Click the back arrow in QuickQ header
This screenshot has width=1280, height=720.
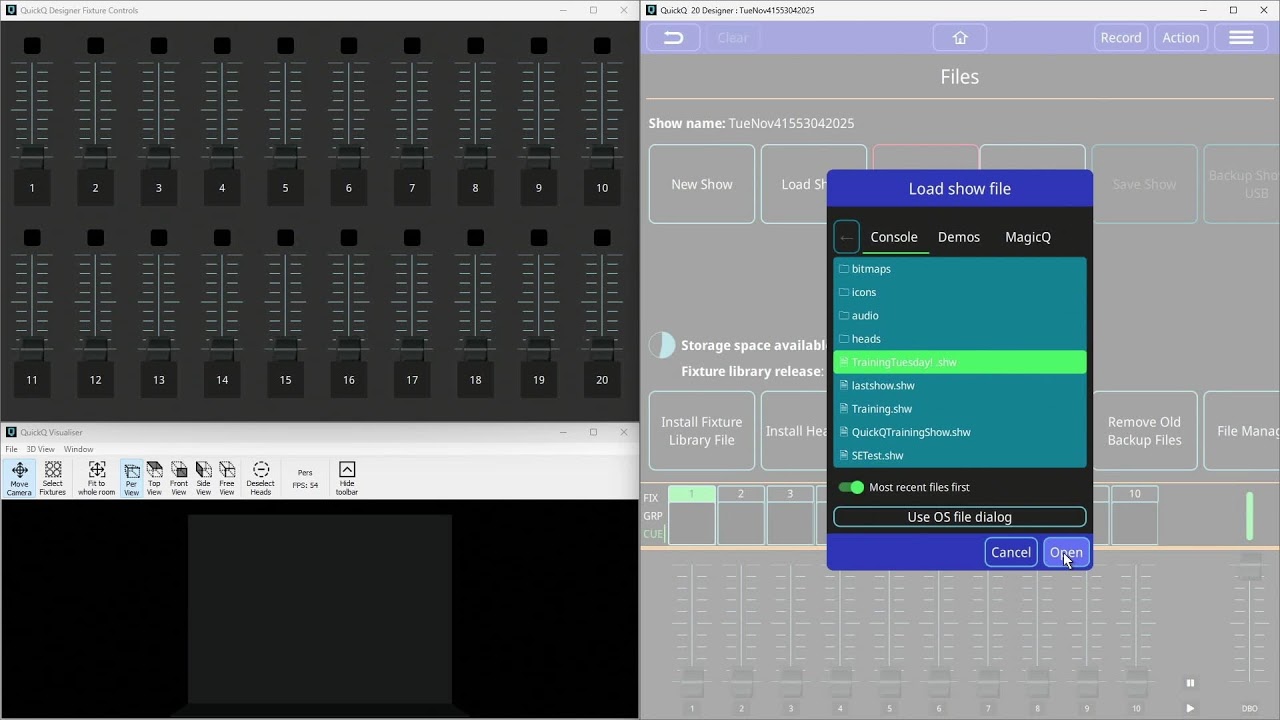pos(673,38)
